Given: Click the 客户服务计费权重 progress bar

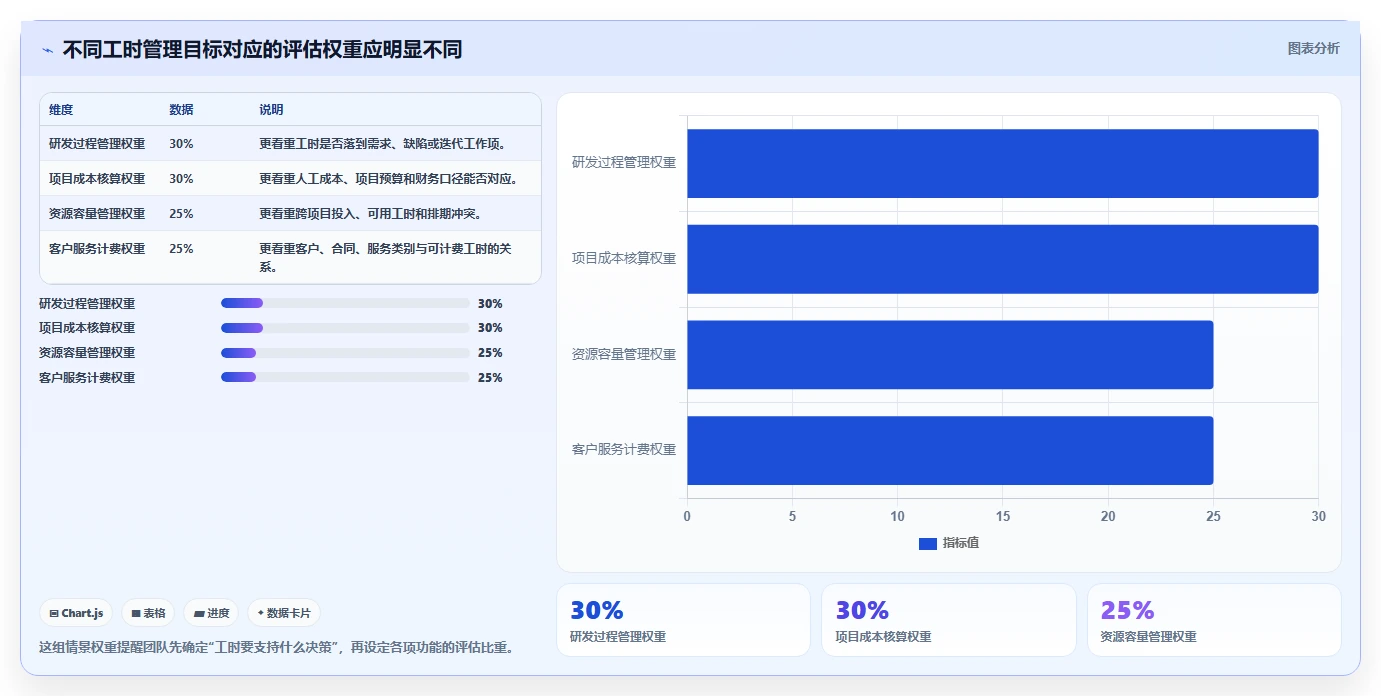Looking at the screenshot, I should pos(345,377).
